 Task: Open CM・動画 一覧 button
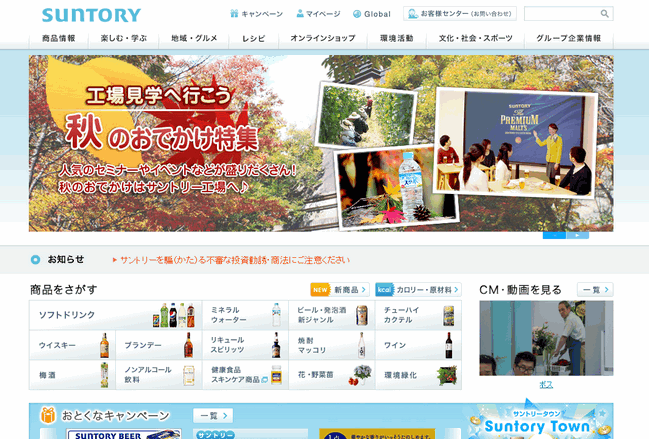[595, 290]
